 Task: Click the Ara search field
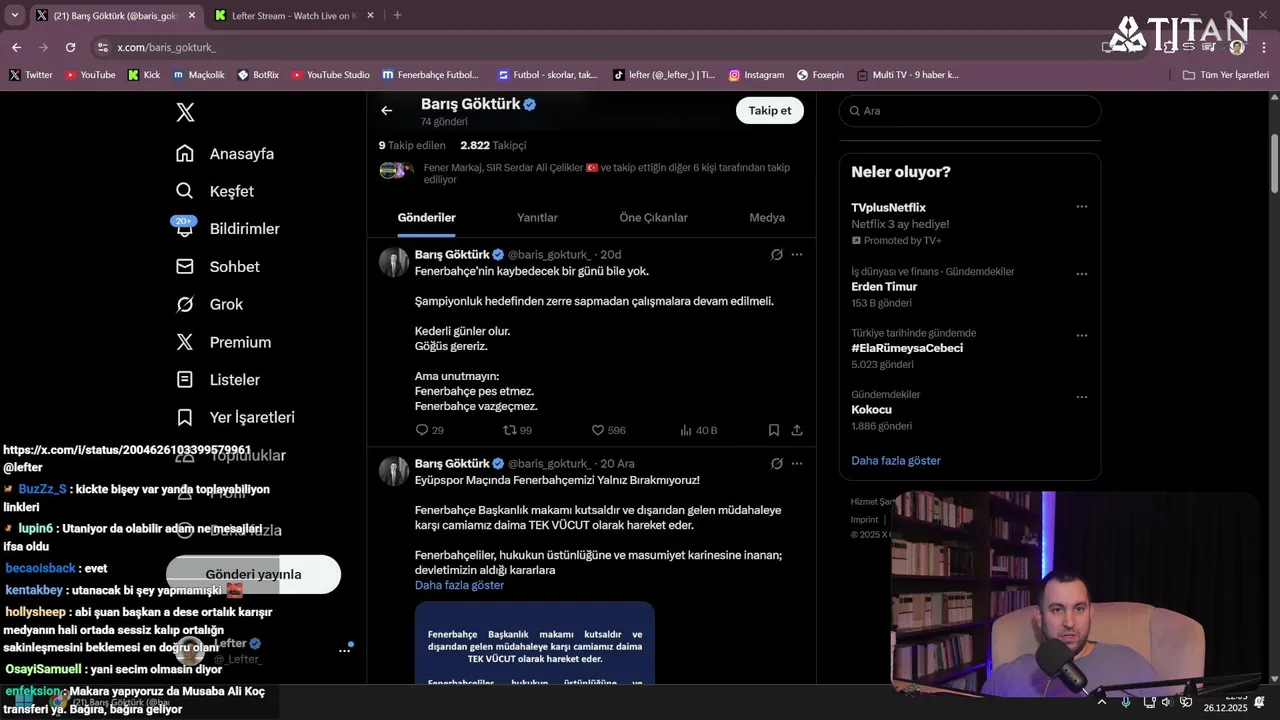click(x=970, y=111)
